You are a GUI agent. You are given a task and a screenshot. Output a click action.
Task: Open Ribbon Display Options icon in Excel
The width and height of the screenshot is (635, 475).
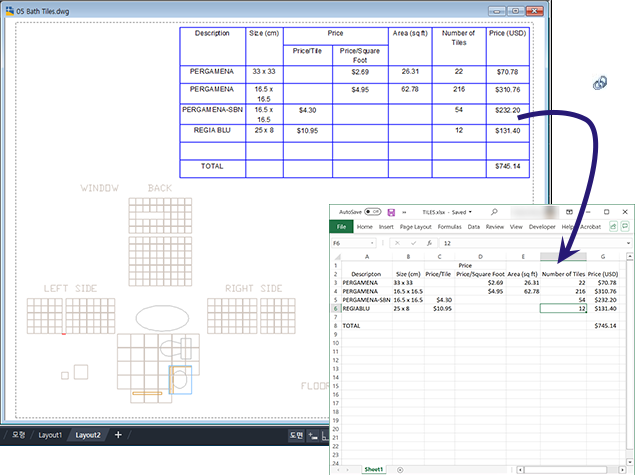(569, 212)
